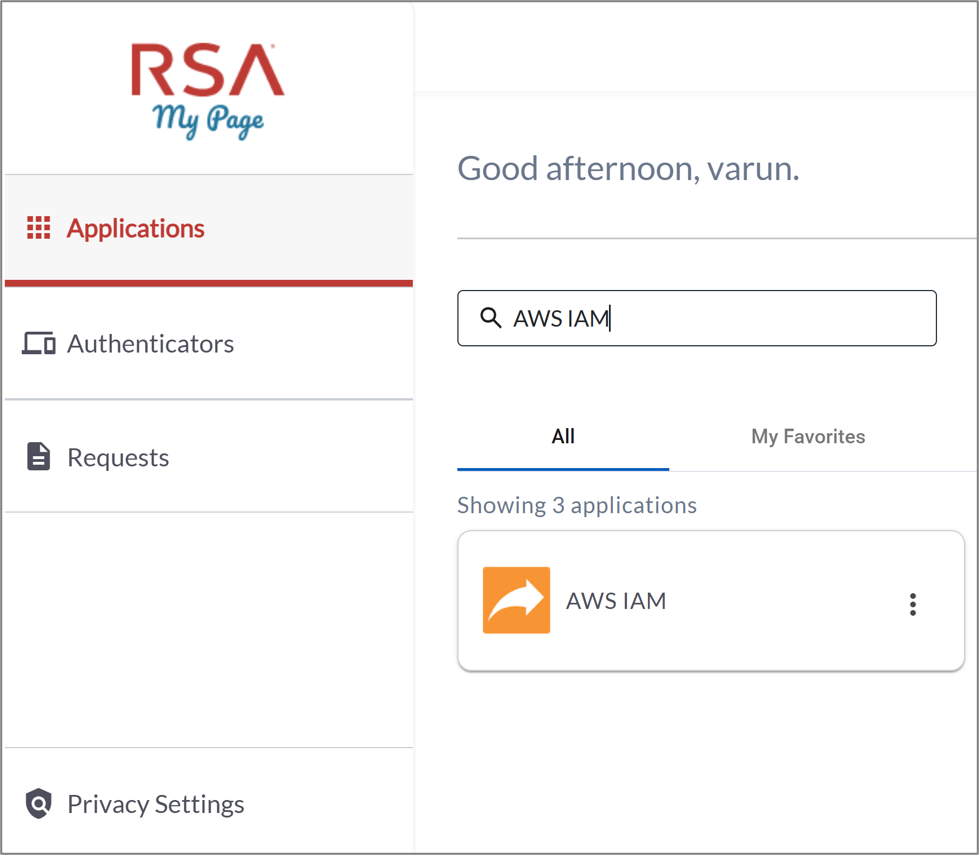Click the Requests document icon

[39, 457]
